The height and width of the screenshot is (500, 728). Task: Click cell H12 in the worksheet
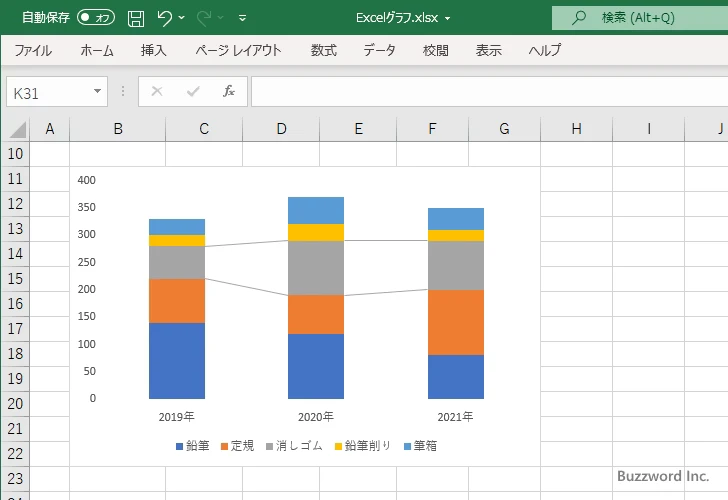pyautogui.click(x=577, y=204)
